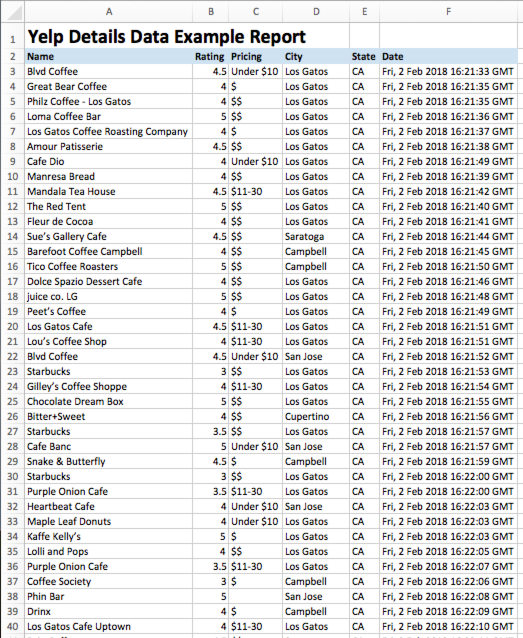This screenshot has height=638, width=523.
Task: Select the 'Manresa Bread' cell
Action: (x=109, y=177)
